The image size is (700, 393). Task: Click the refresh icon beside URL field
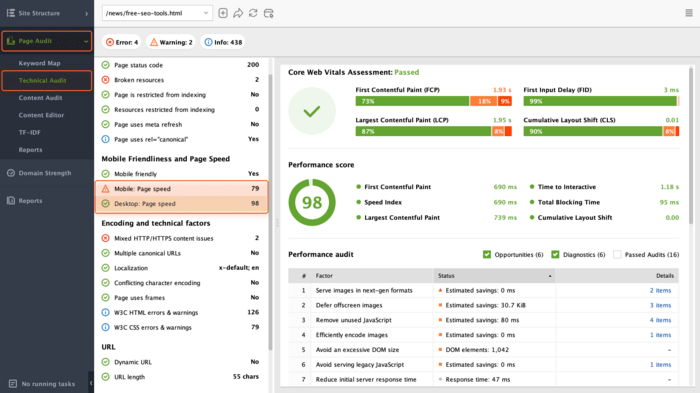253,13
